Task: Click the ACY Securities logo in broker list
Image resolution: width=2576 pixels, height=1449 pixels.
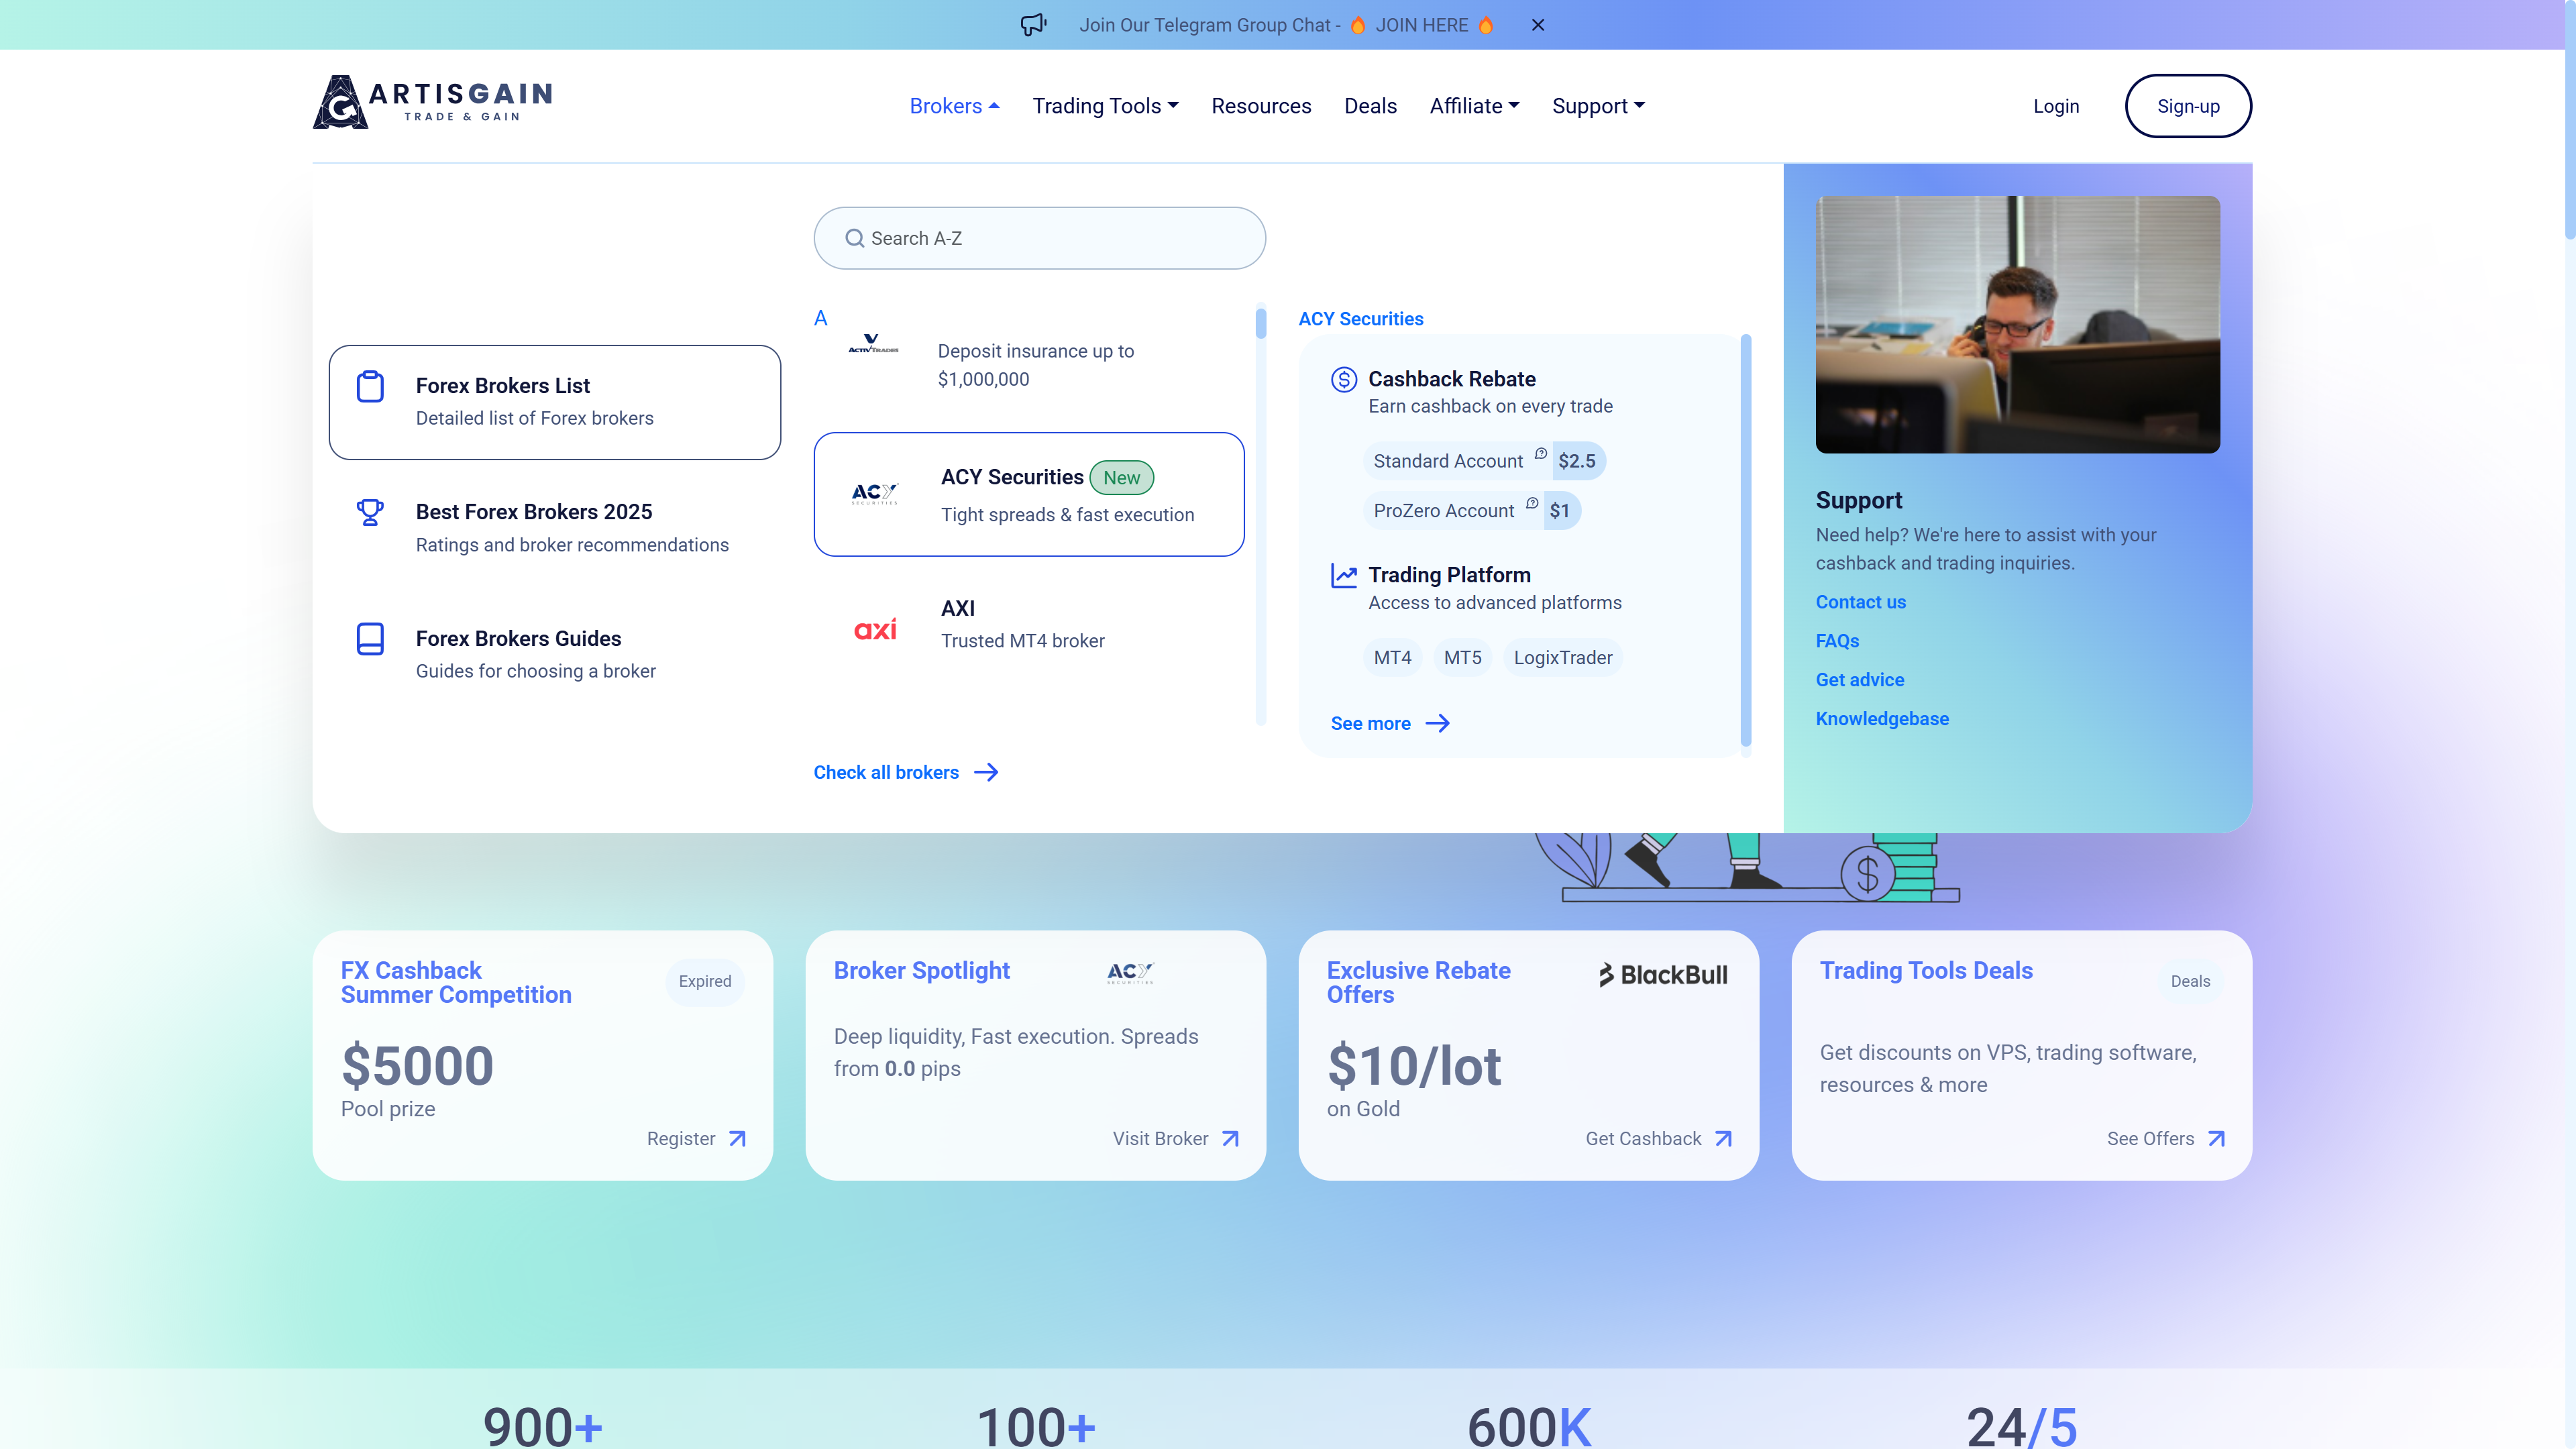Action: [874, 493]
